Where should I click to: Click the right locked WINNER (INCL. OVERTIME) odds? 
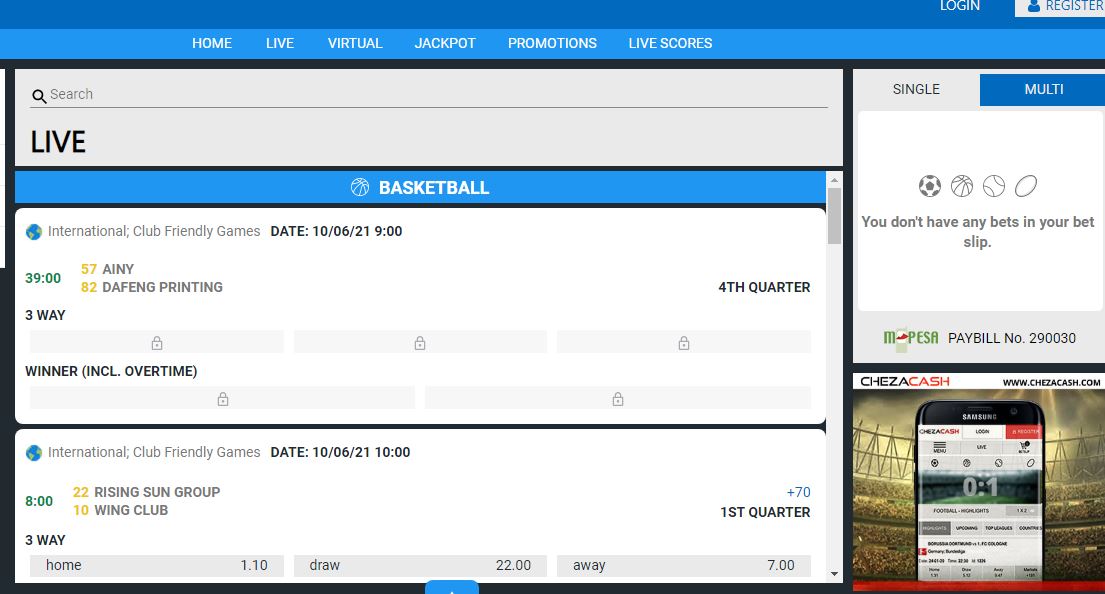(x=618, y=398)
